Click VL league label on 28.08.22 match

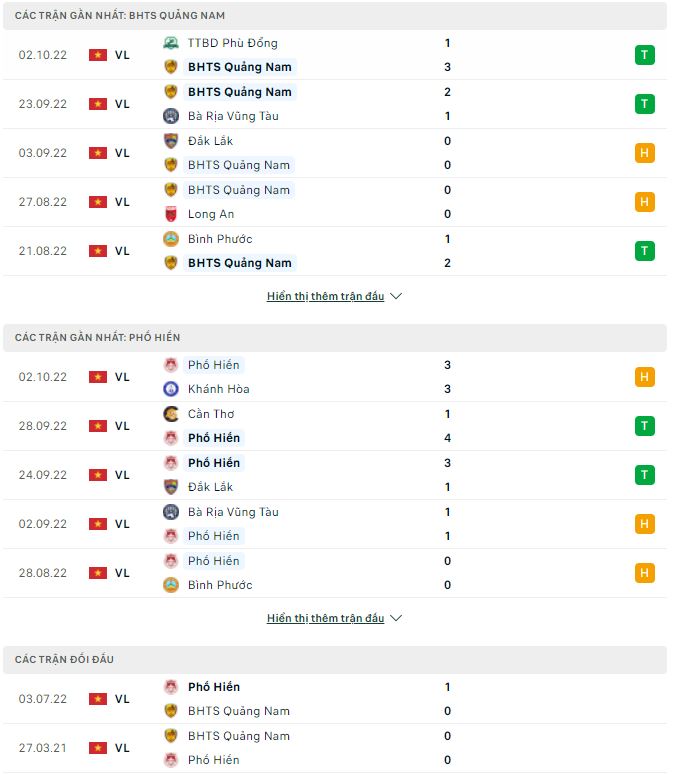tap(122, 573)
